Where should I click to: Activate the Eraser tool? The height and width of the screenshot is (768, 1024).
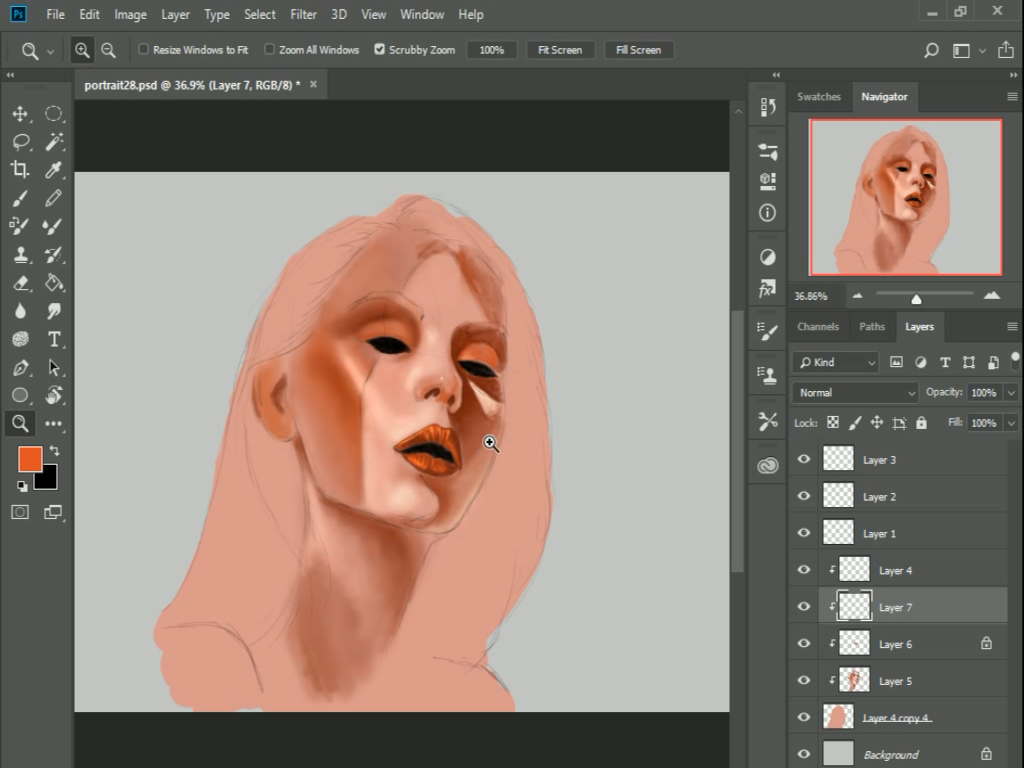click(20, 283)
